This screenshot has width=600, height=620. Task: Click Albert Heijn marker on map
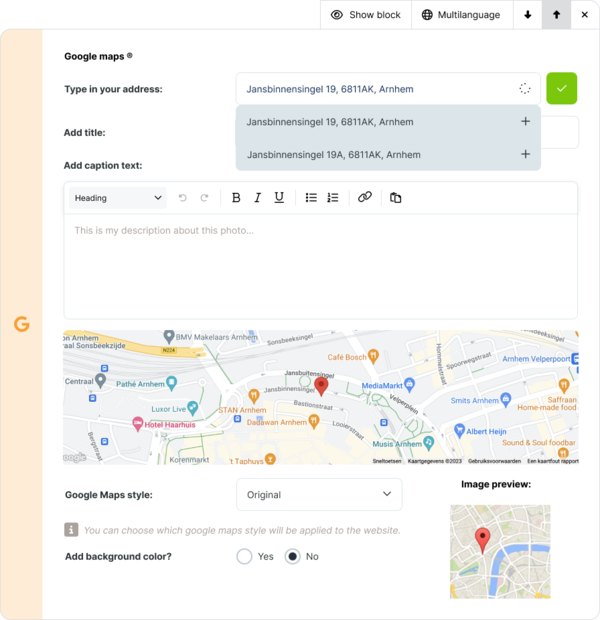coord(459,431)
